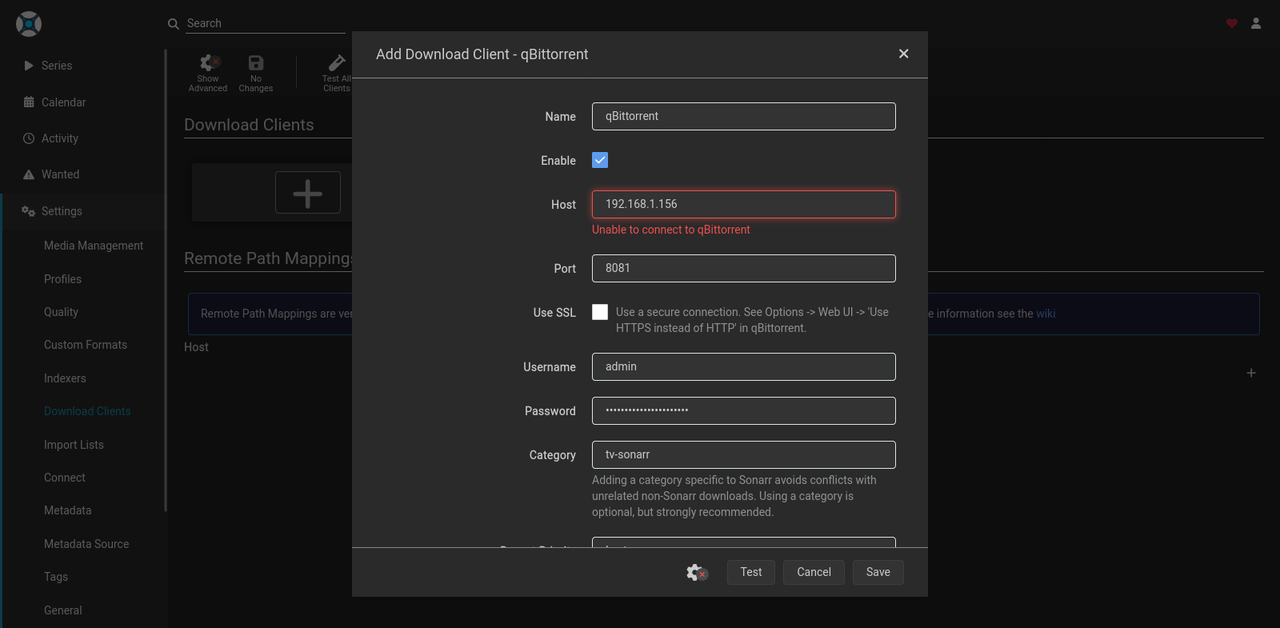Click the Download Clients heading
Image resolution: width=1280 pixels, height=628 pixels.
coord(249,125)
